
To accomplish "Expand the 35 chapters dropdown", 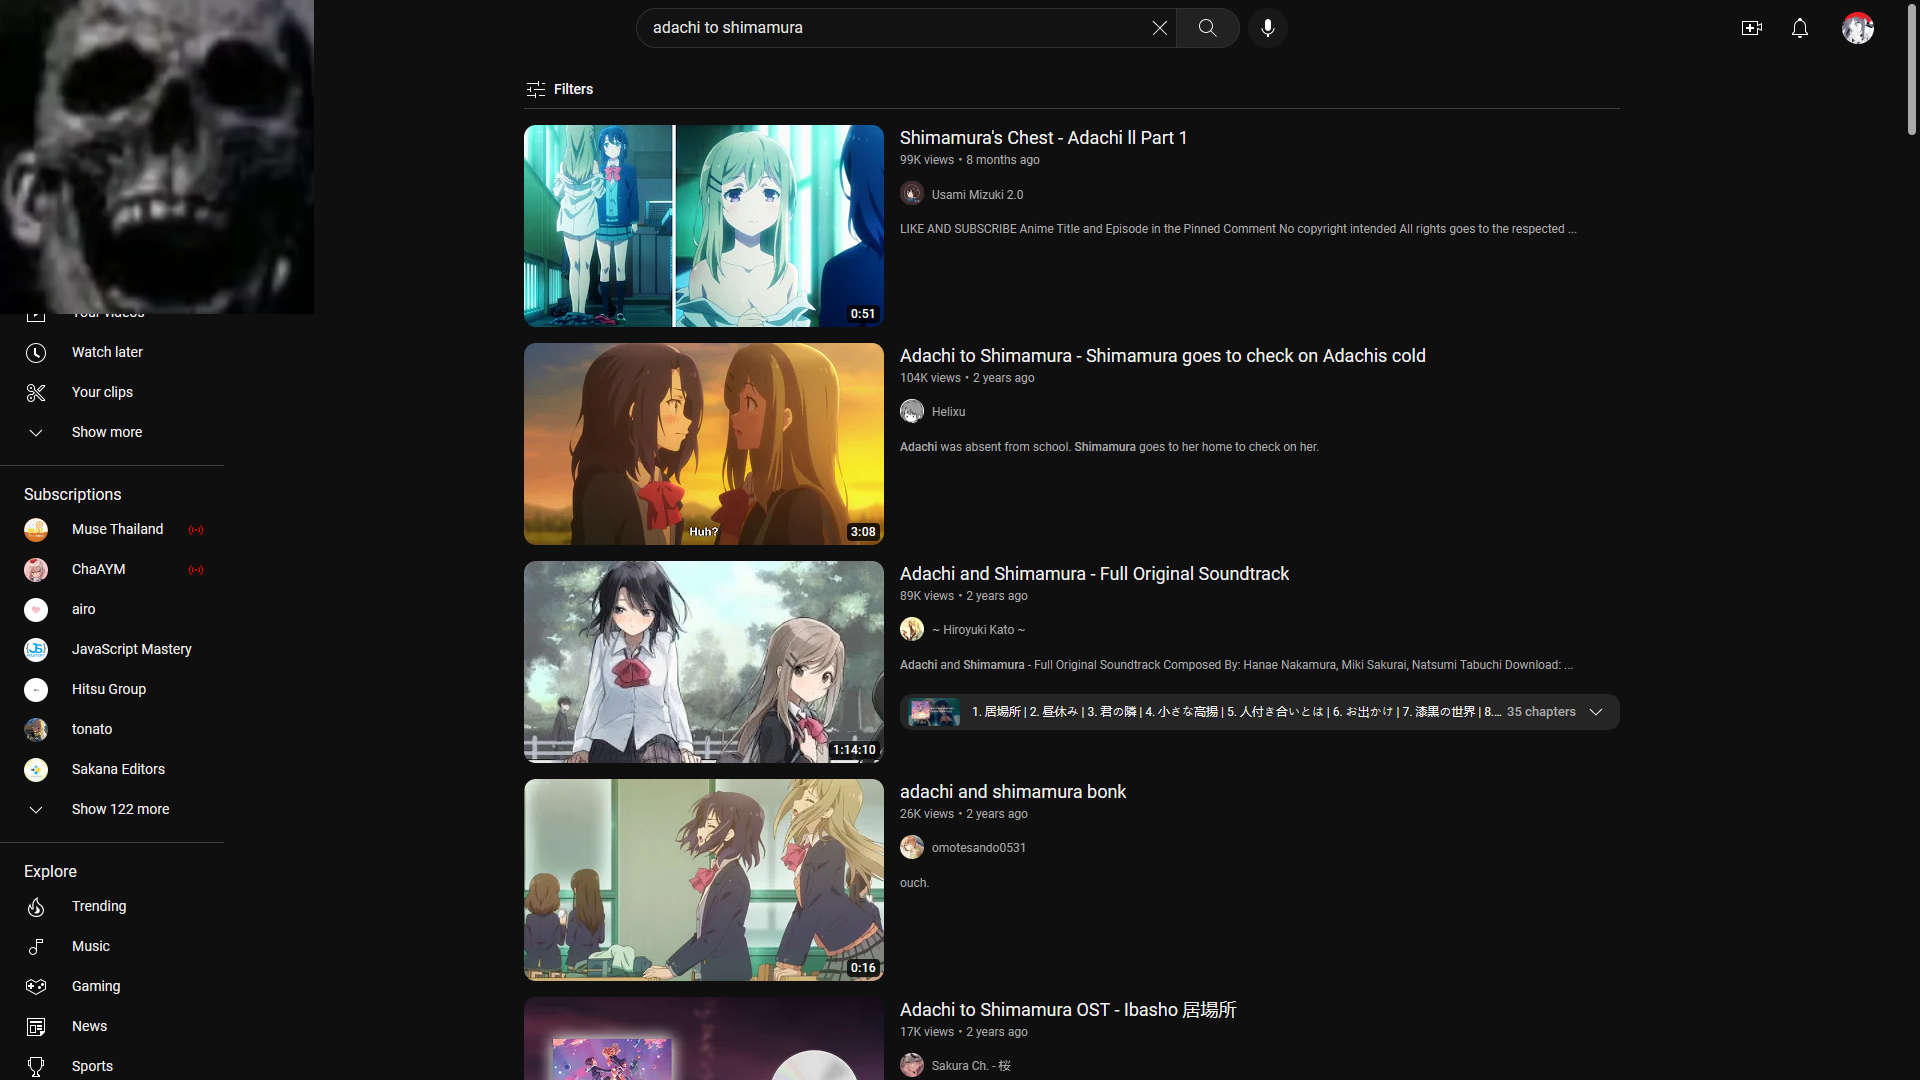I will tap(1595, 712).
